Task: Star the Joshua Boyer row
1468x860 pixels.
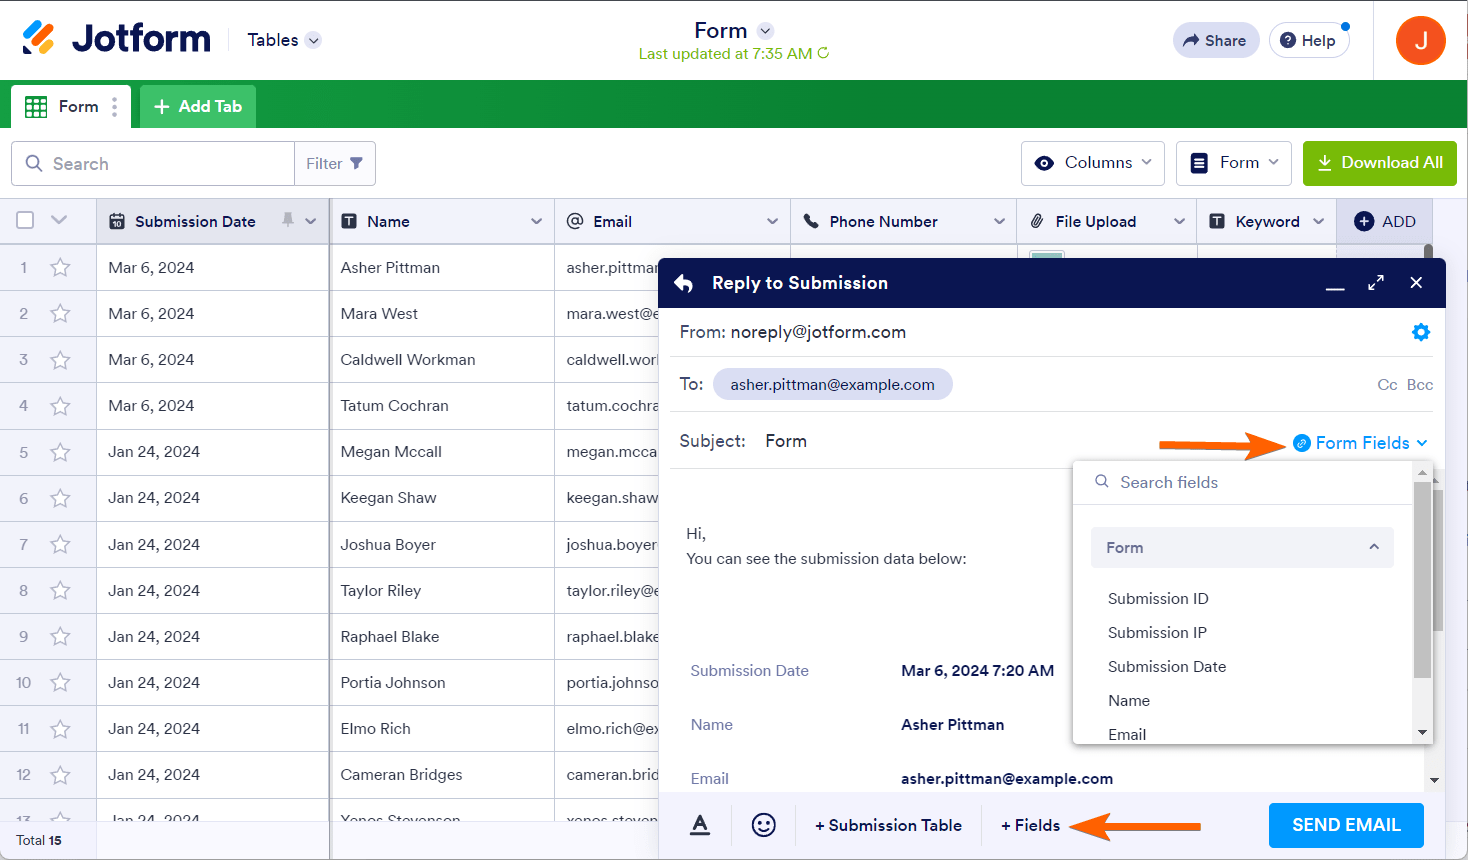Action: click(61, 544)
